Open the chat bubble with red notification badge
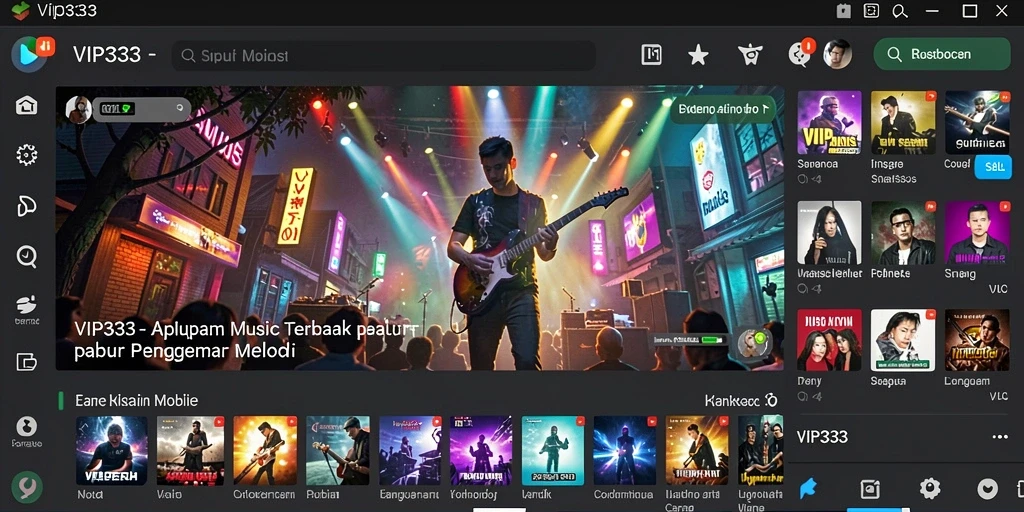The image size is (1024, 512). click(x=801, y=54)
